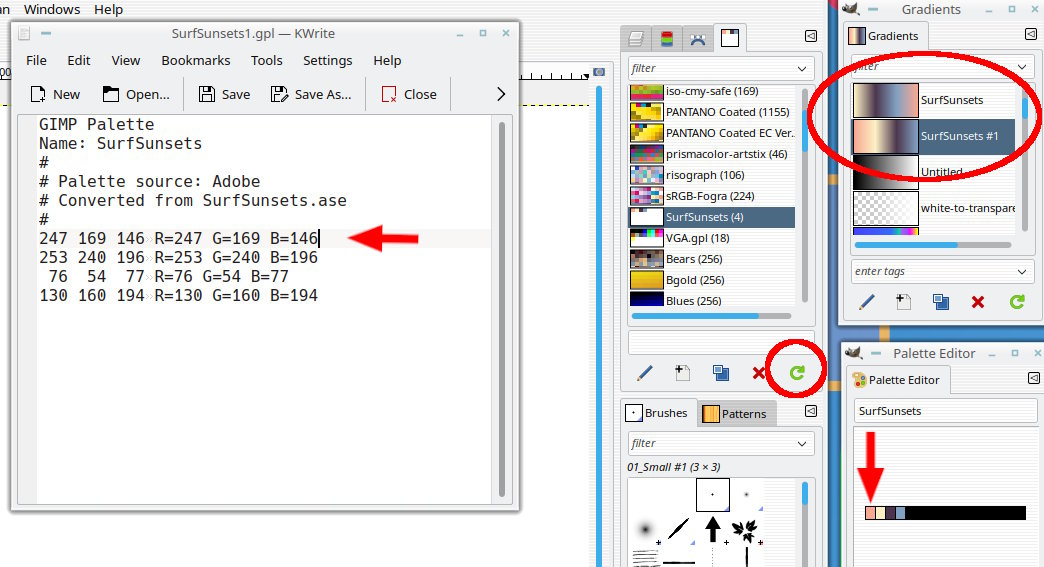Open Palettes dock tab configuration menu button
Screen dimensions: 1044x567
811,36
